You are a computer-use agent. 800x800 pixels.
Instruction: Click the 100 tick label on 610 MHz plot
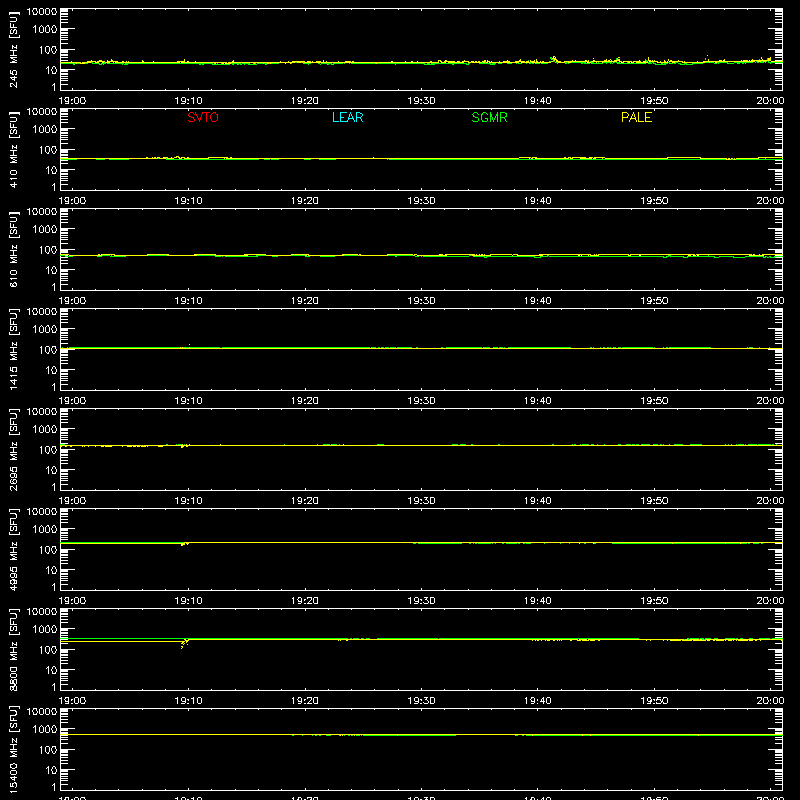48,250
